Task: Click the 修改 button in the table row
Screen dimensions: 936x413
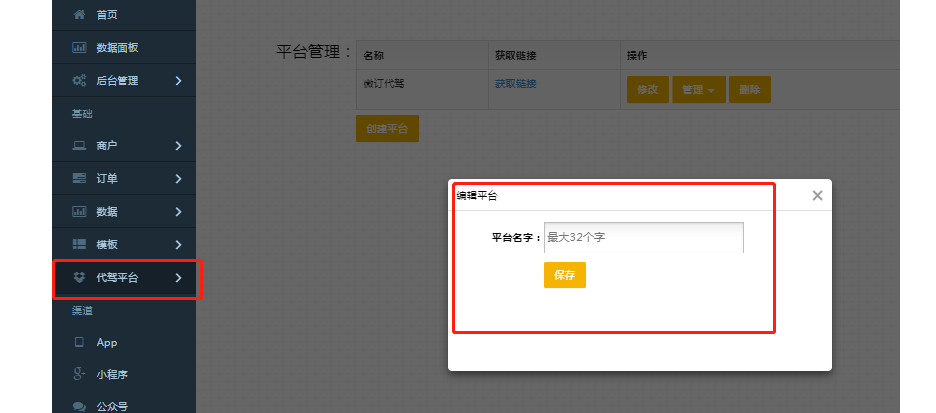Action: (647, 90)
